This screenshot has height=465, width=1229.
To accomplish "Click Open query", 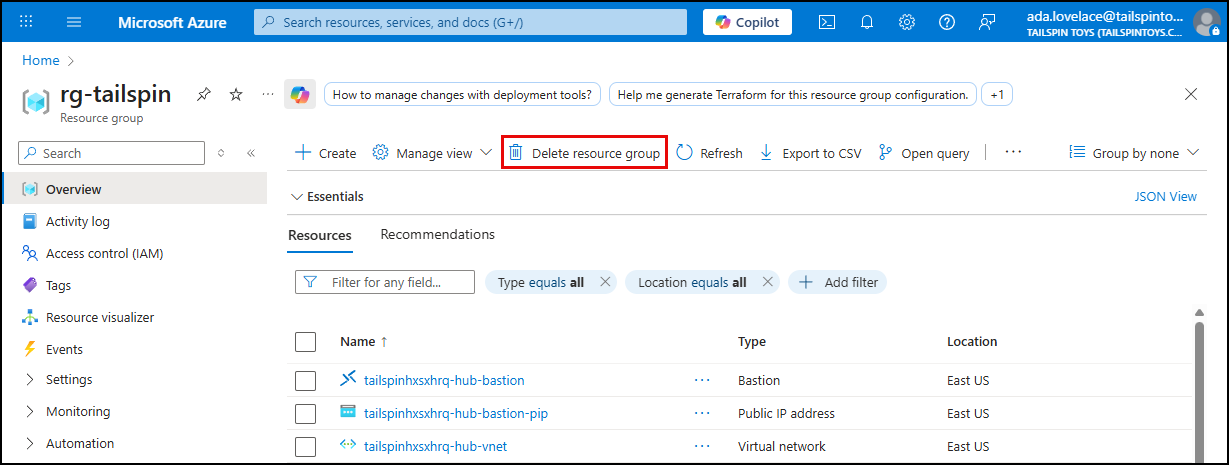I will click(924, 153).
